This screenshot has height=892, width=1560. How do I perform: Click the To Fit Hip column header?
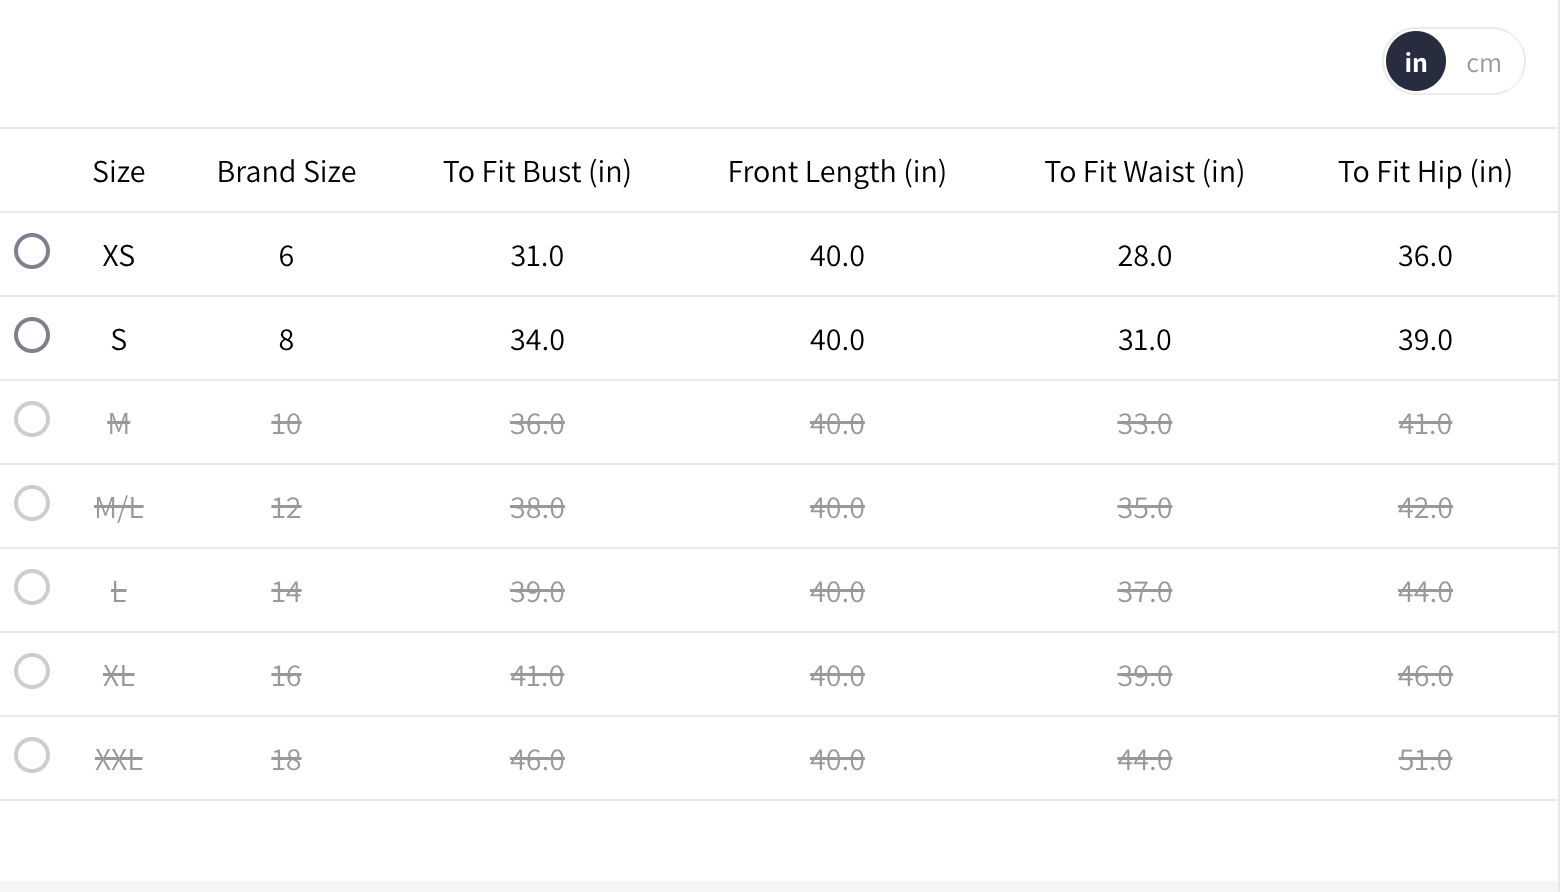[x=1425, y=172]
